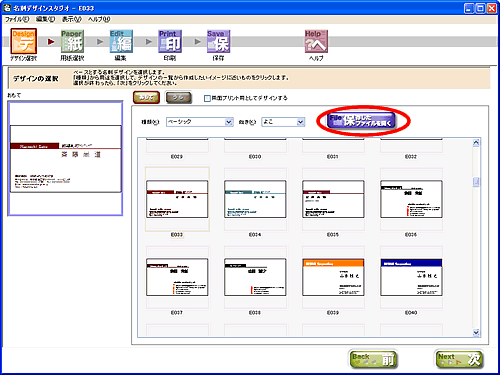
Task: Click the scroll down arrow of design list
Action: pyautogui.click(x=476, y=332)
